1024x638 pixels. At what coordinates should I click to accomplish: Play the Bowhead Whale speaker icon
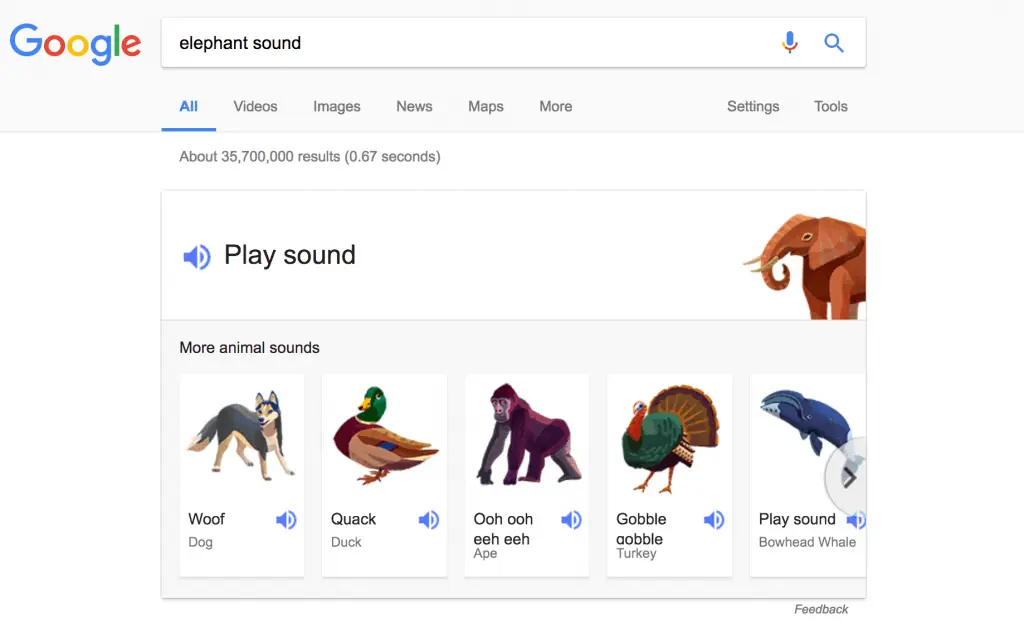pos(856,520)
